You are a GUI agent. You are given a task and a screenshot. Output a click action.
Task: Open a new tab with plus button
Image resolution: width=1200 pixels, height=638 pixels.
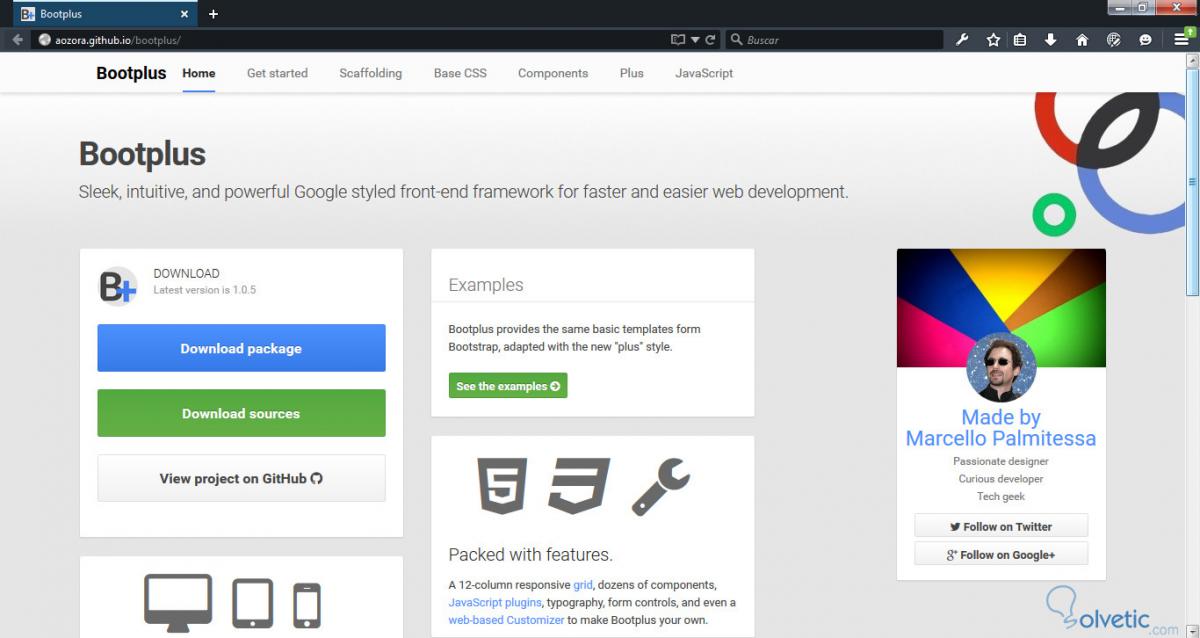213,14
